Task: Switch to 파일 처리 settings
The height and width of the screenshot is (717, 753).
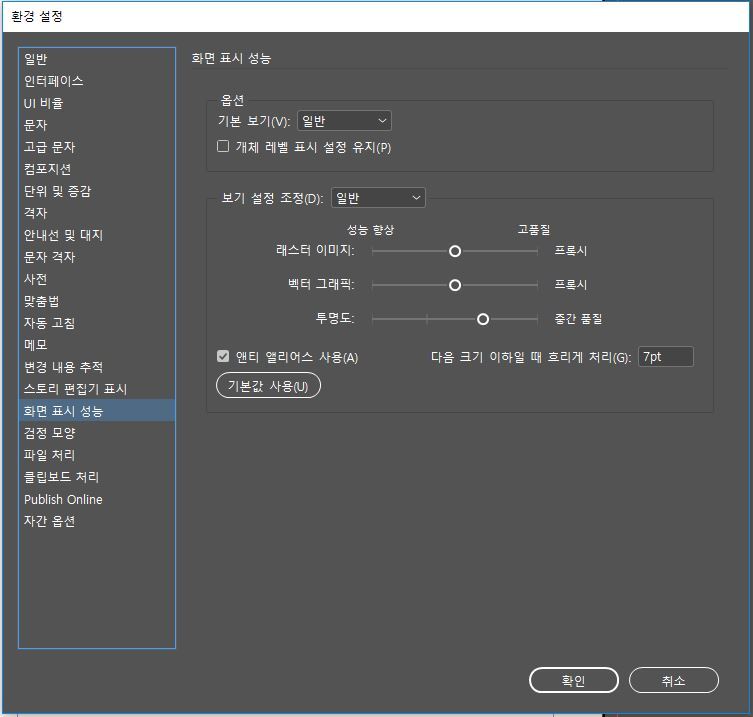Action: pos(97,455)
